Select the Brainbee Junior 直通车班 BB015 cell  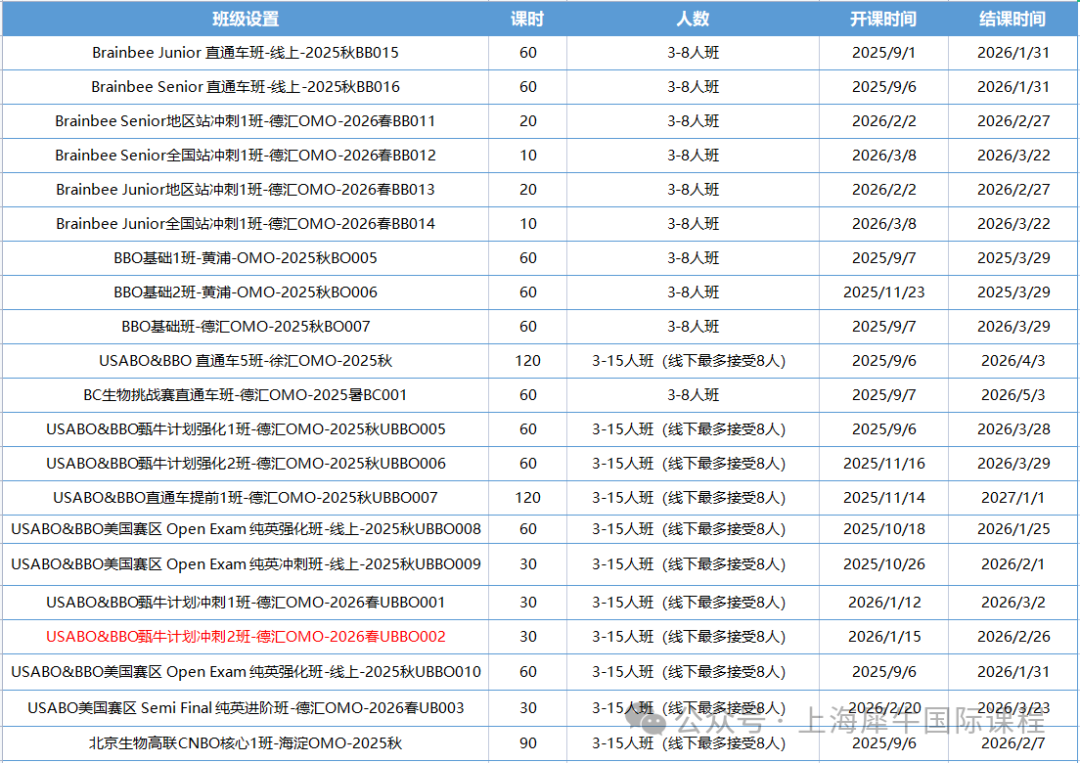click(245, 53)
